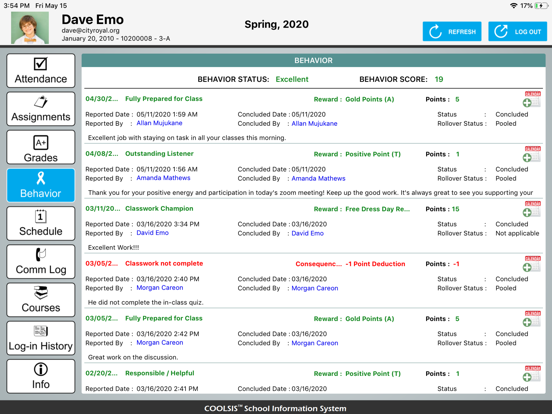The width and height of the screenshot is (552, 414).
Task: Click the 'Not applicable' rollover status
Action: coord(517,233)
